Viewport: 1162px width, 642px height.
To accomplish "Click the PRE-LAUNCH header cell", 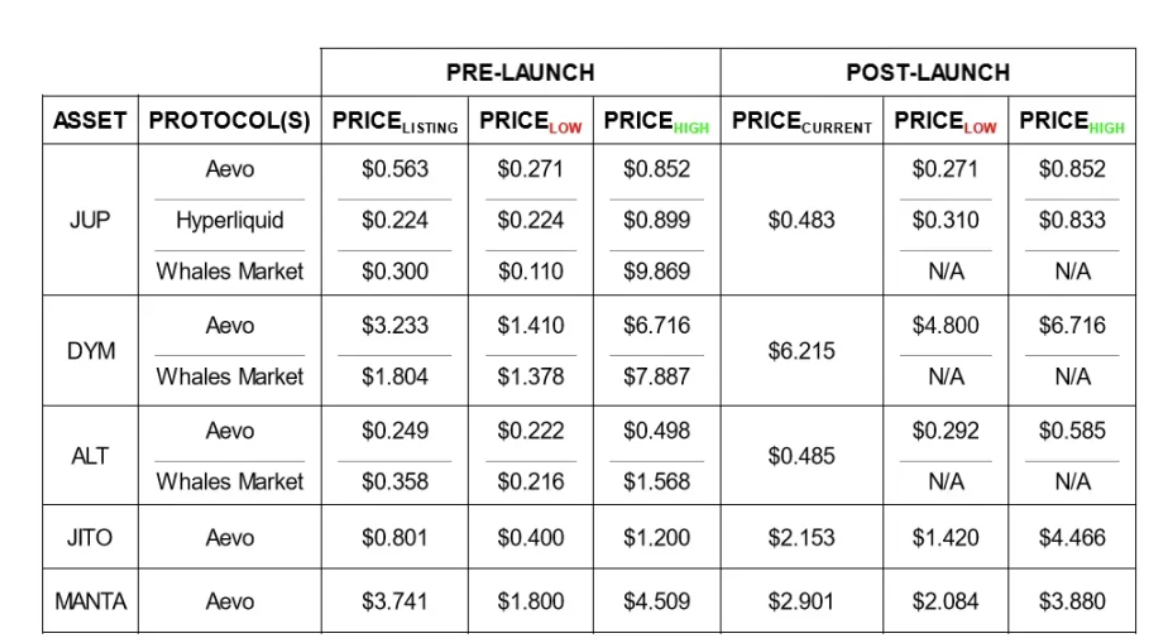I will pos(520,72).
